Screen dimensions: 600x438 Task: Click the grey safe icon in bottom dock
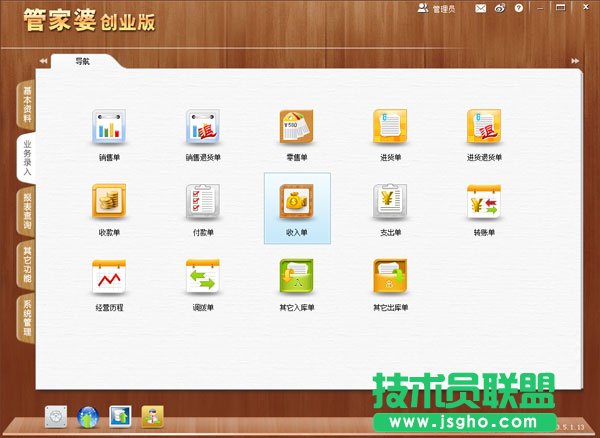pos(56,417)
